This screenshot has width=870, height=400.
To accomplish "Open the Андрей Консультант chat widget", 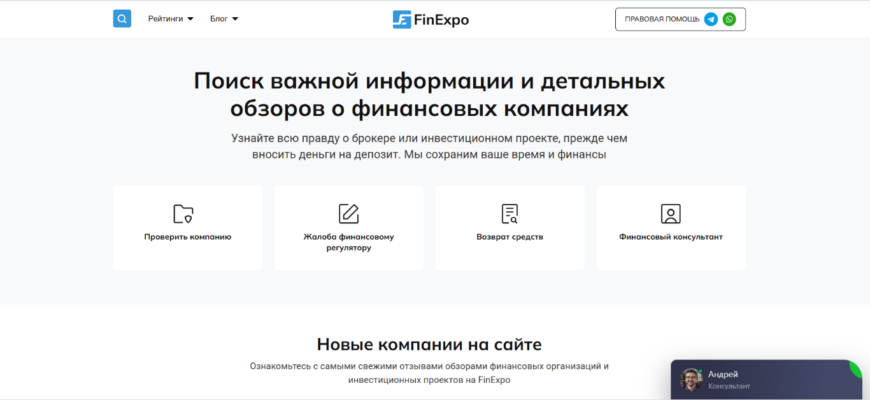I will tap(766, 379).
